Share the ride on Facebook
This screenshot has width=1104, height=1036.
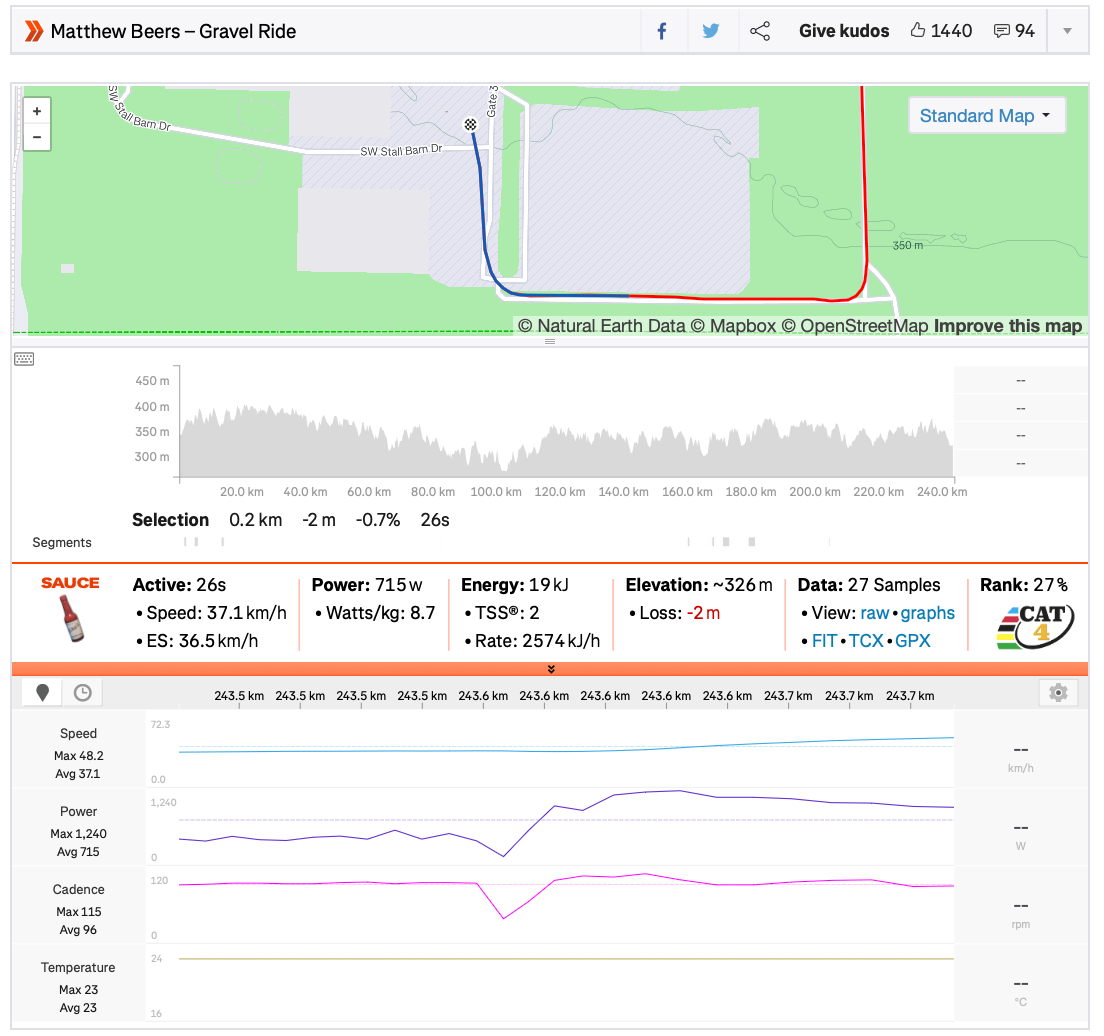(x=661, y=31)
